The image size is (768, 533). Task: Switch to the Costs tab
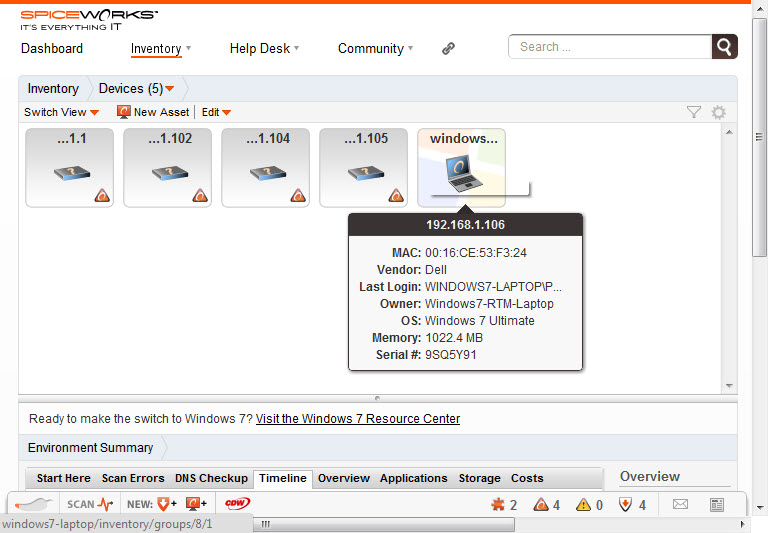click(527, 478)
